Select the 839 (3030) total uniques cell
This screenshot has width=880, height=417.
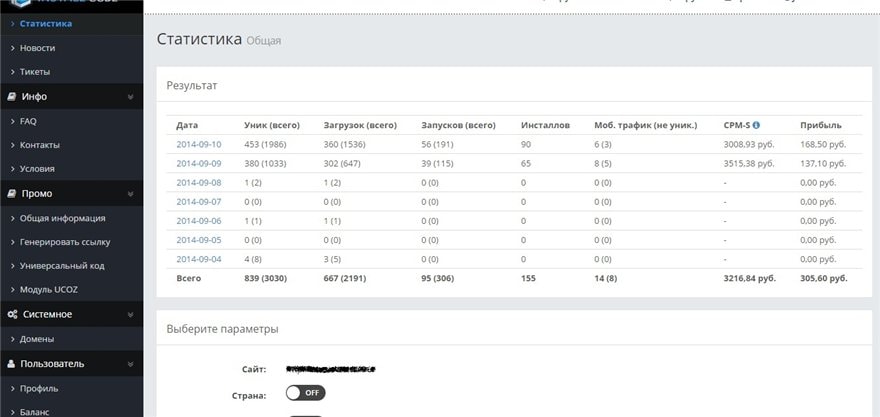click(x=265, y=278)
